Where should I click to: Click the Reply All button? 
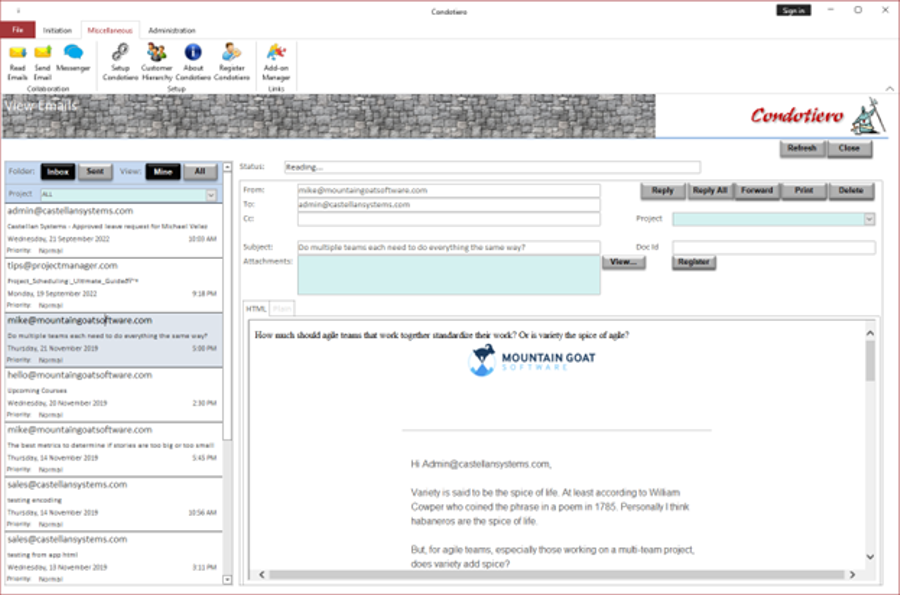pos(710,191)
